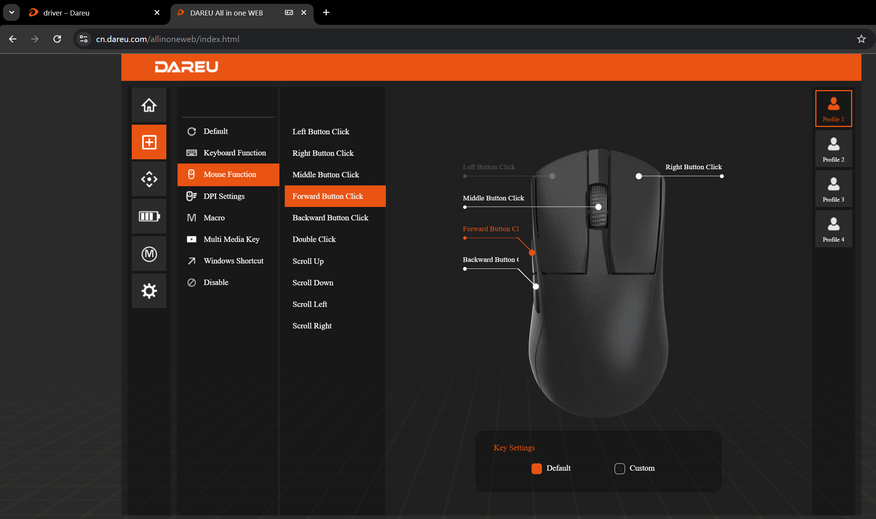Focus the address bar URL

(168, 39)
